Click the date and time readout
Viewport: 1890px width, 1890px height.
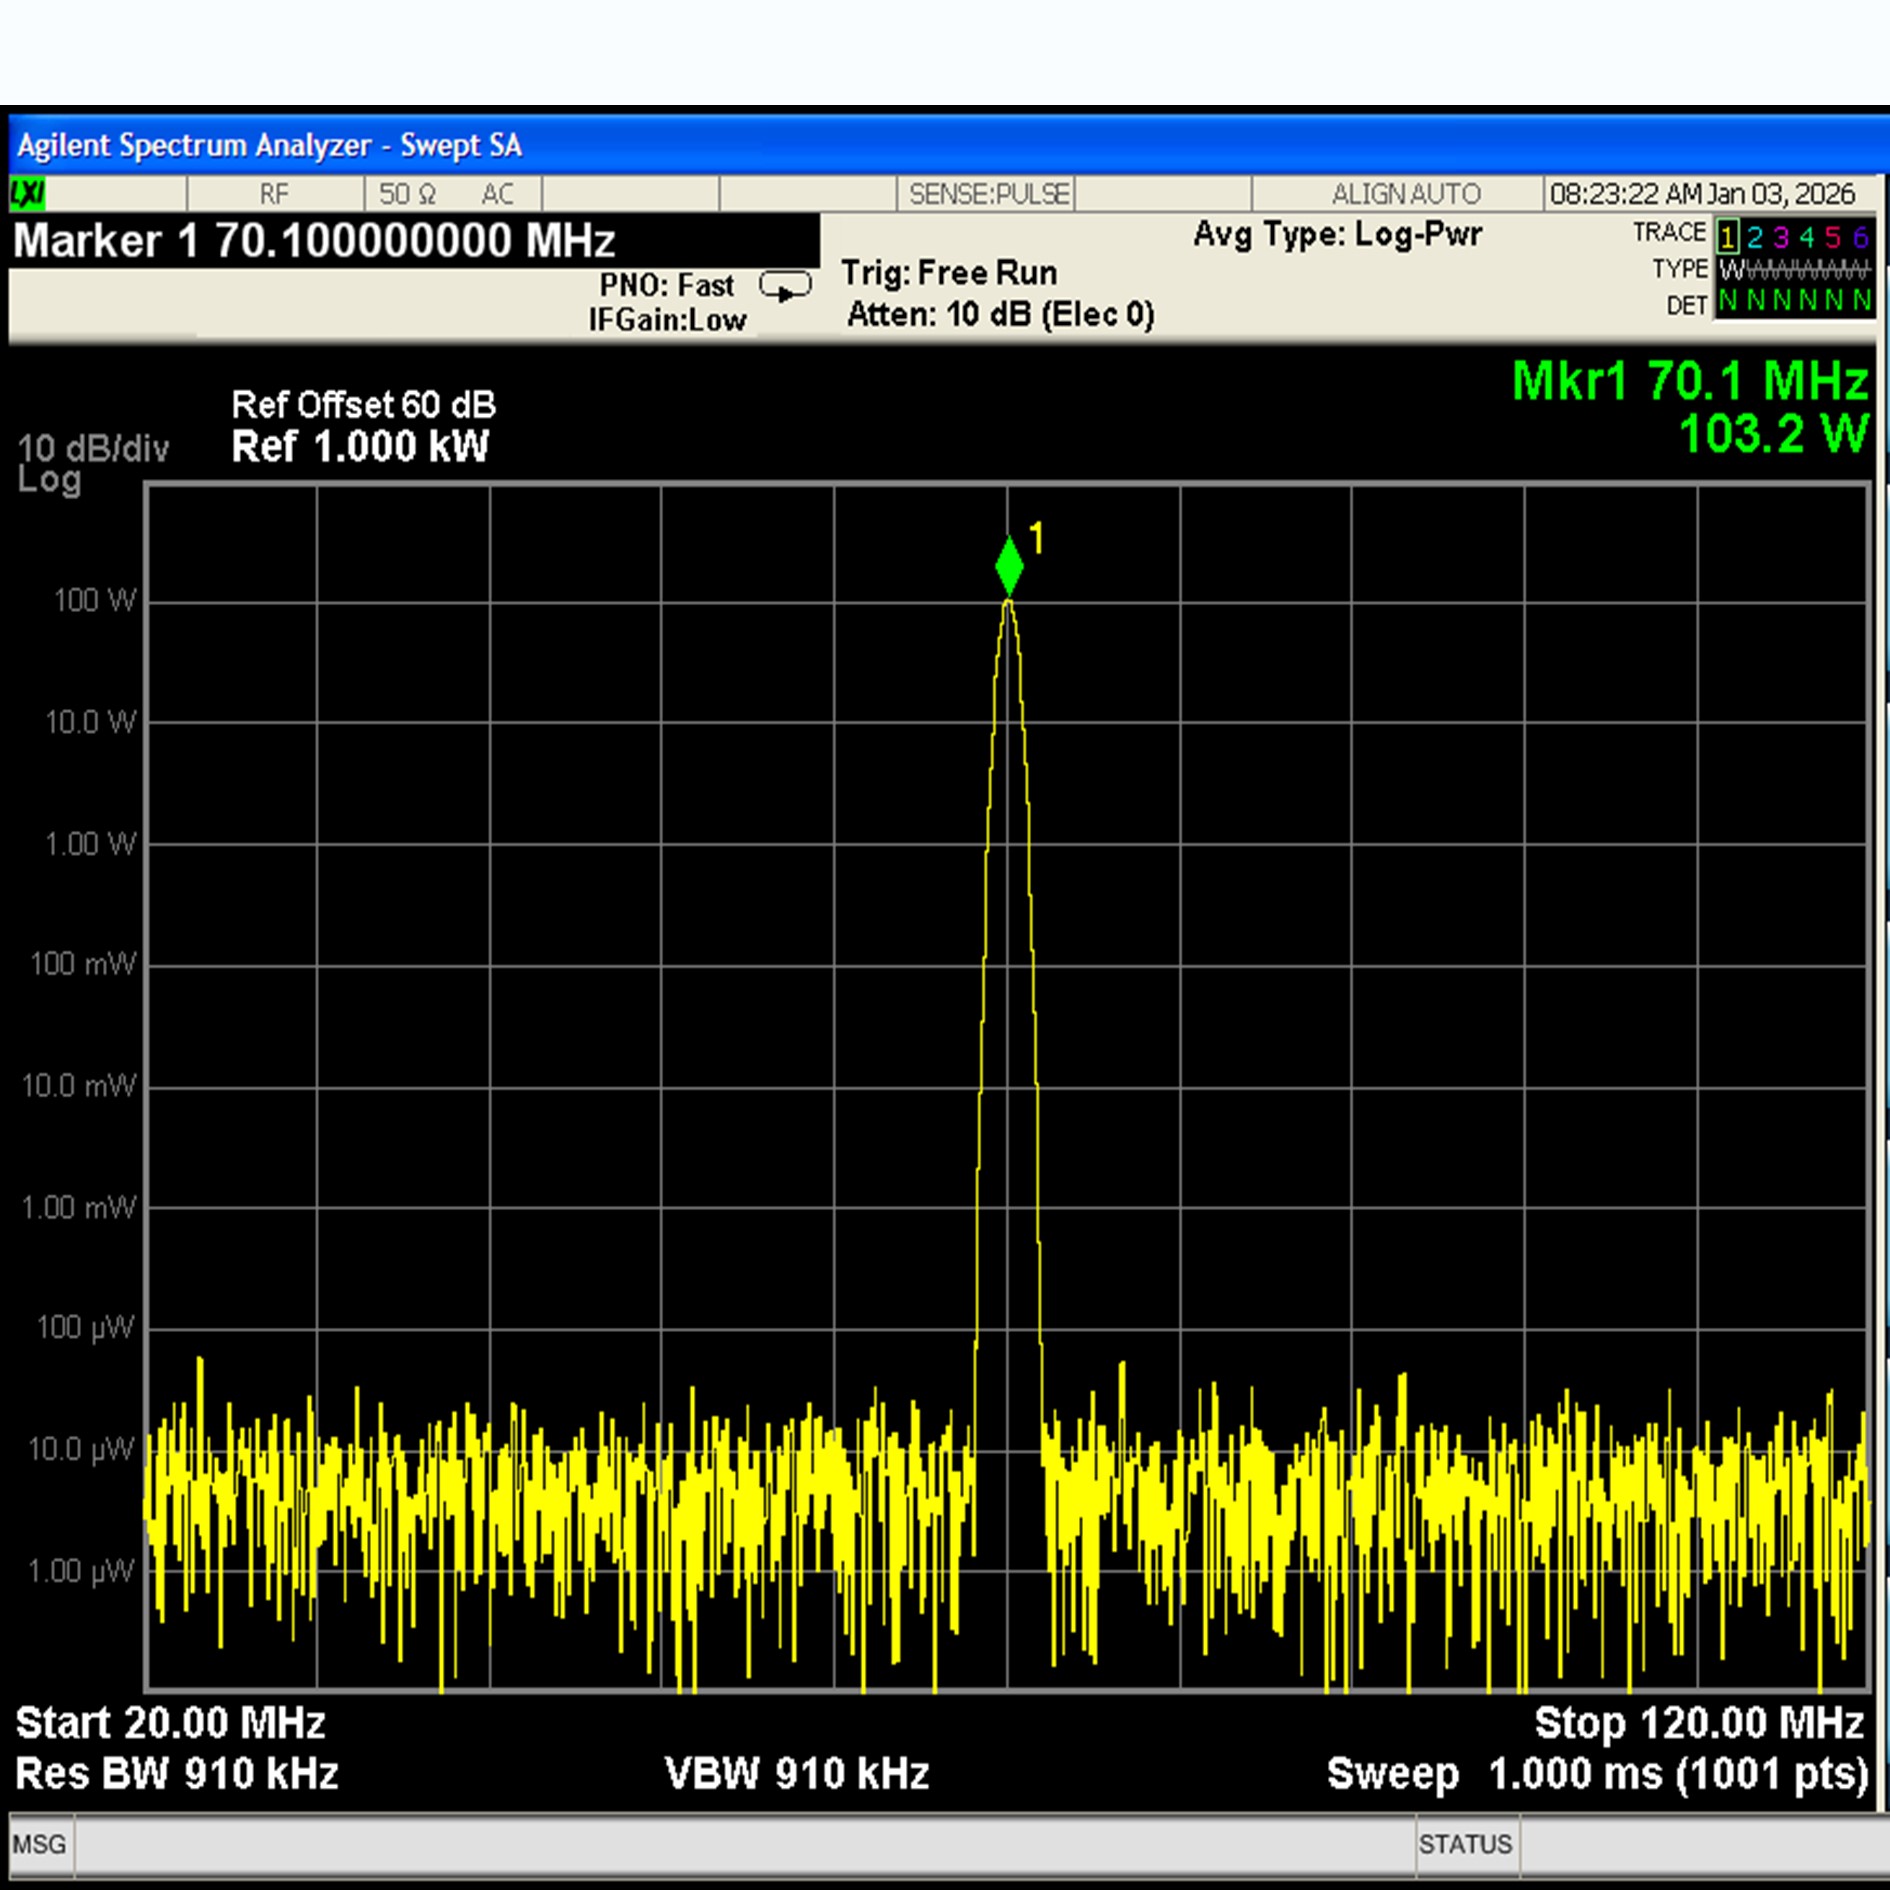[1702, 194]
